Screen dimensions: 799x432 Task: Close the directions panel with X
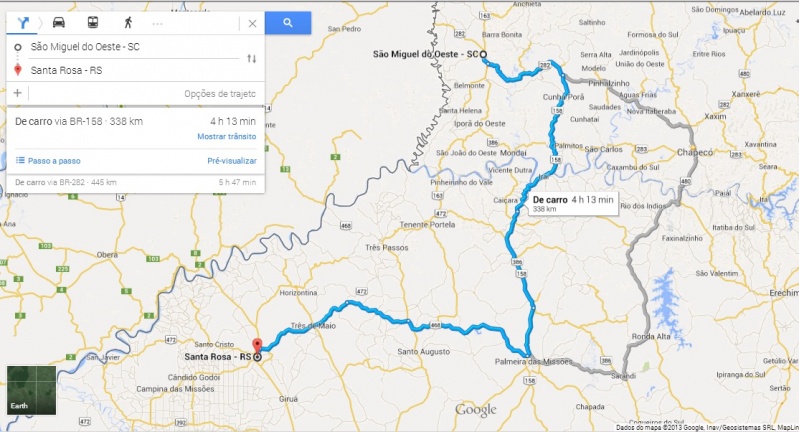click(252, 23)
